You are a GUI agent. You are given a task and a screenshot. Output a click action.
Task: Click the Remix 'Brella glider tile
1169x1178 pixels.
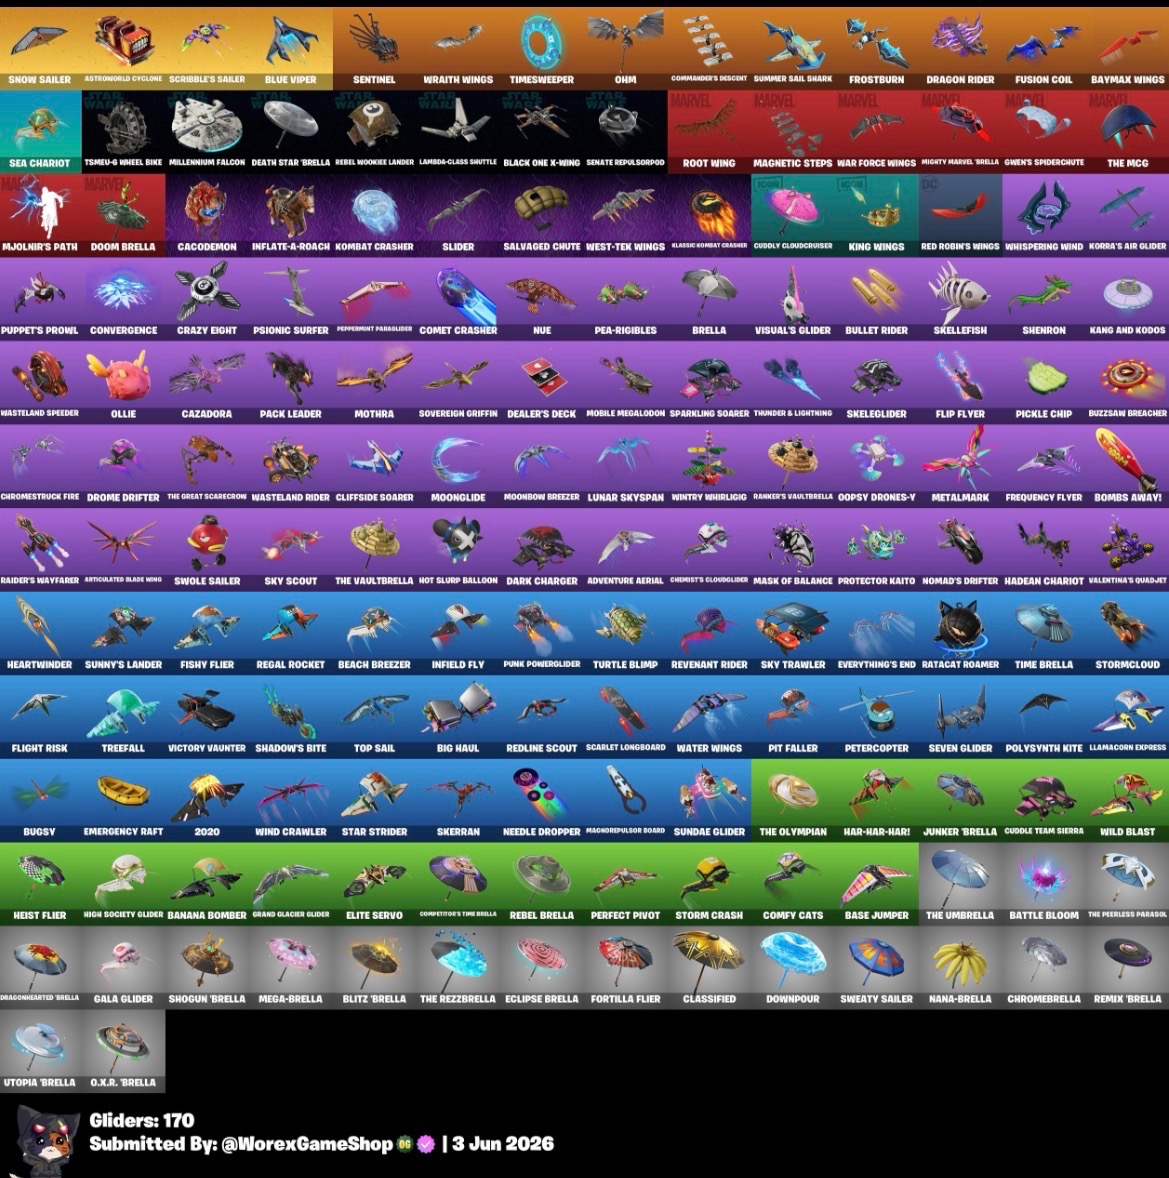click(1128, 966)
